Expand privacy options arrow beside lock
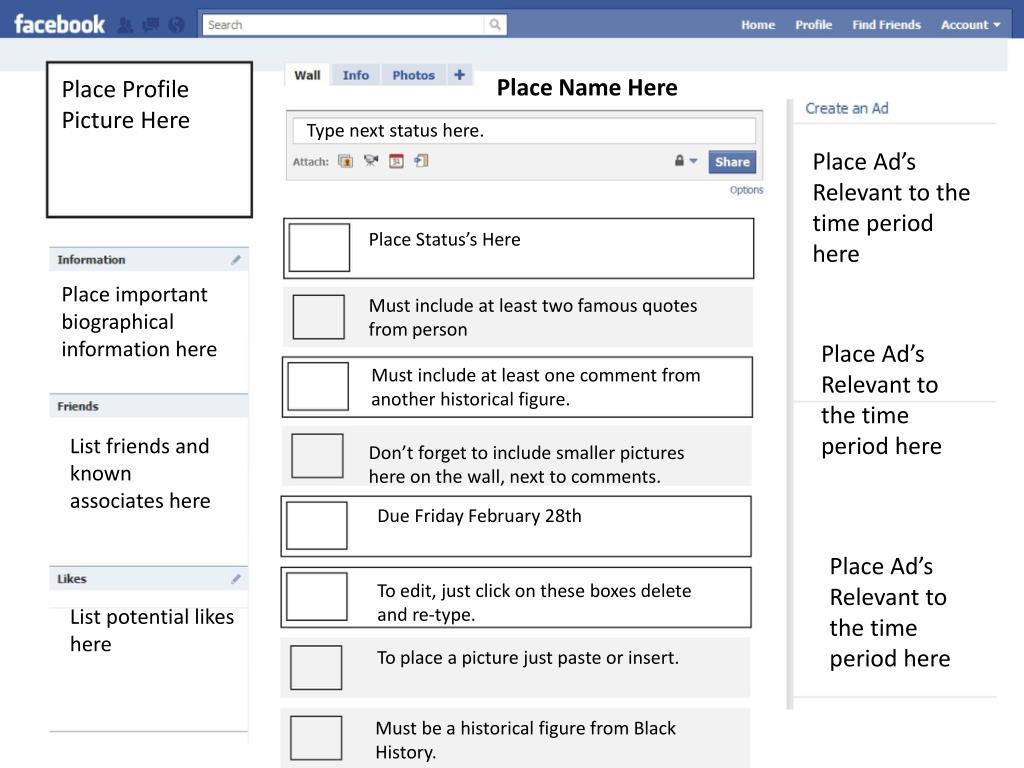This screenshot has width=1024, height=768. [x=694, y=161]
